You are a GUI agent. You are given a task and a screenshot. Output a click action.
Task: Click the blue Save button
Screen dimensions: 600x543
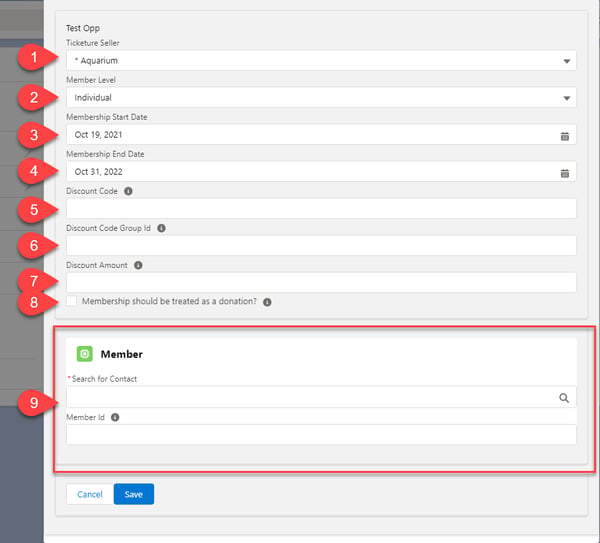[134, 494]
